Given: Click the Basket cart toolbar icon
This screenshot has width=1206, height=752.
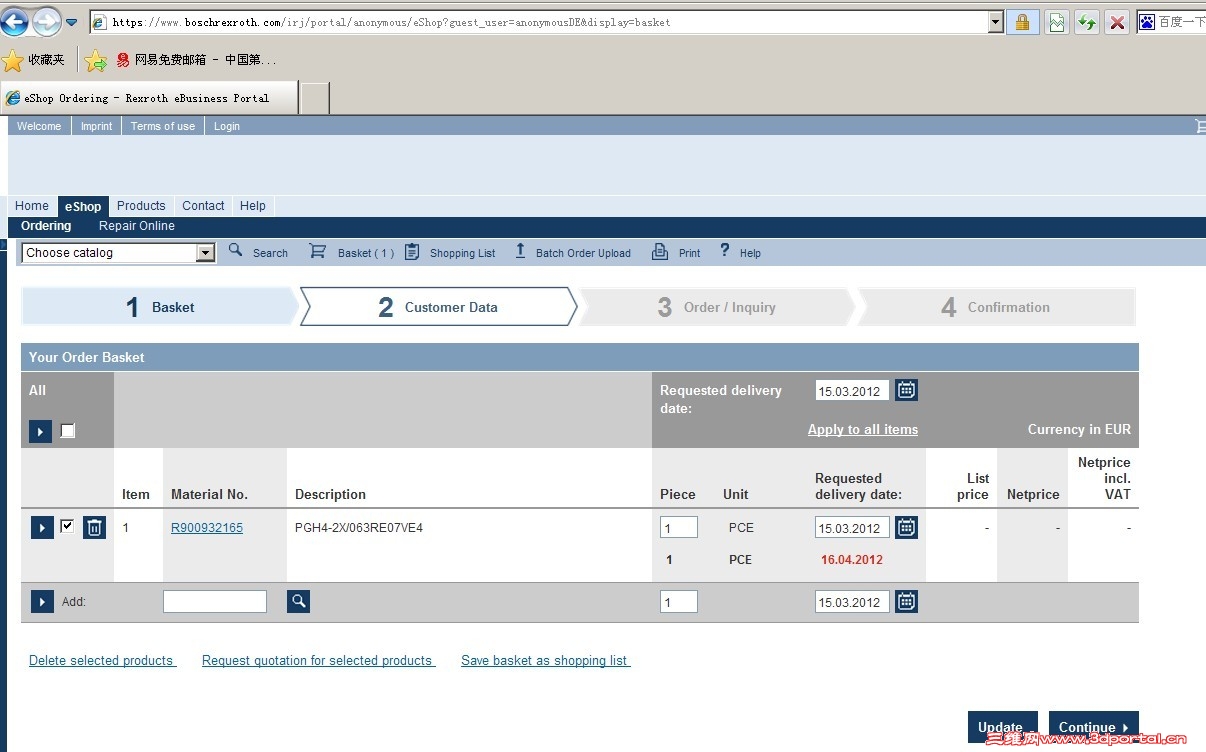Looking at the screenshot, I should (x=317, y=251).
